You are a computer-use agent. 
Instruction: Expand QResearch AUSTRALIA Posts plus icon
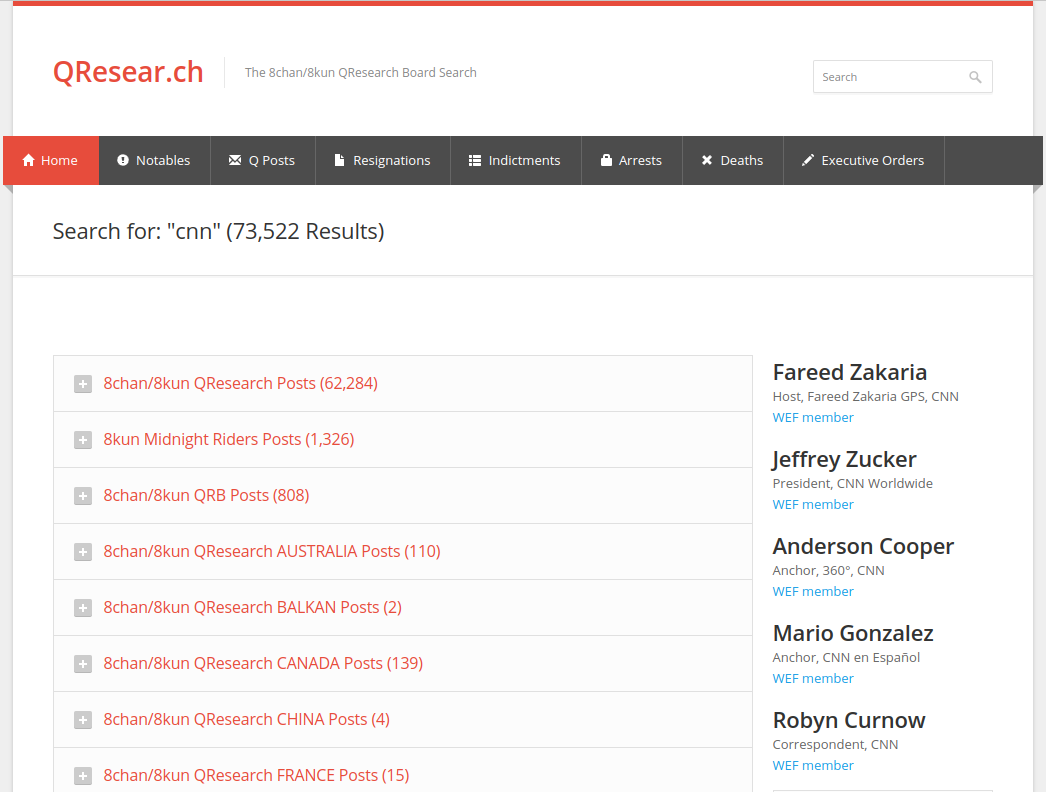click(83, 552)
